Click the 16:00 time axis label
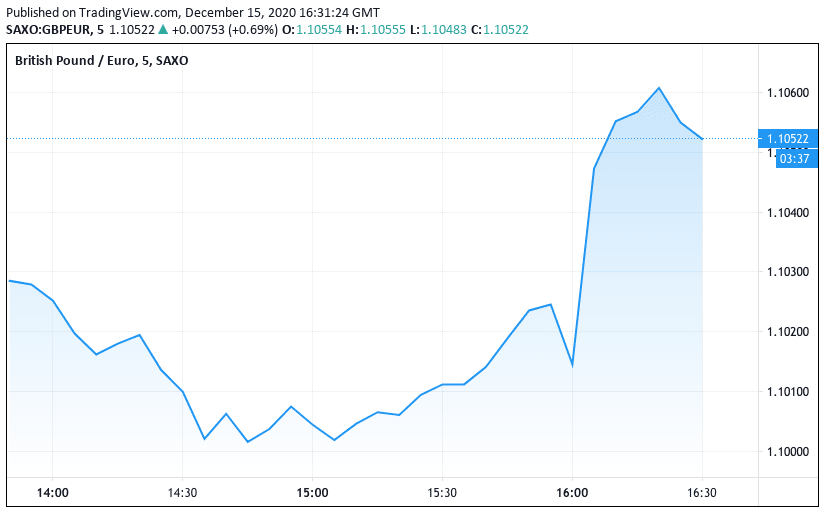The image size is (825, 513). 572,493
